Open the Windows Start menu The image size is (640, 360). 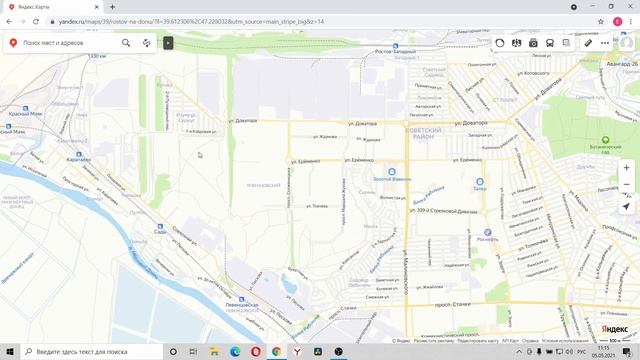[x=10, y=351]
